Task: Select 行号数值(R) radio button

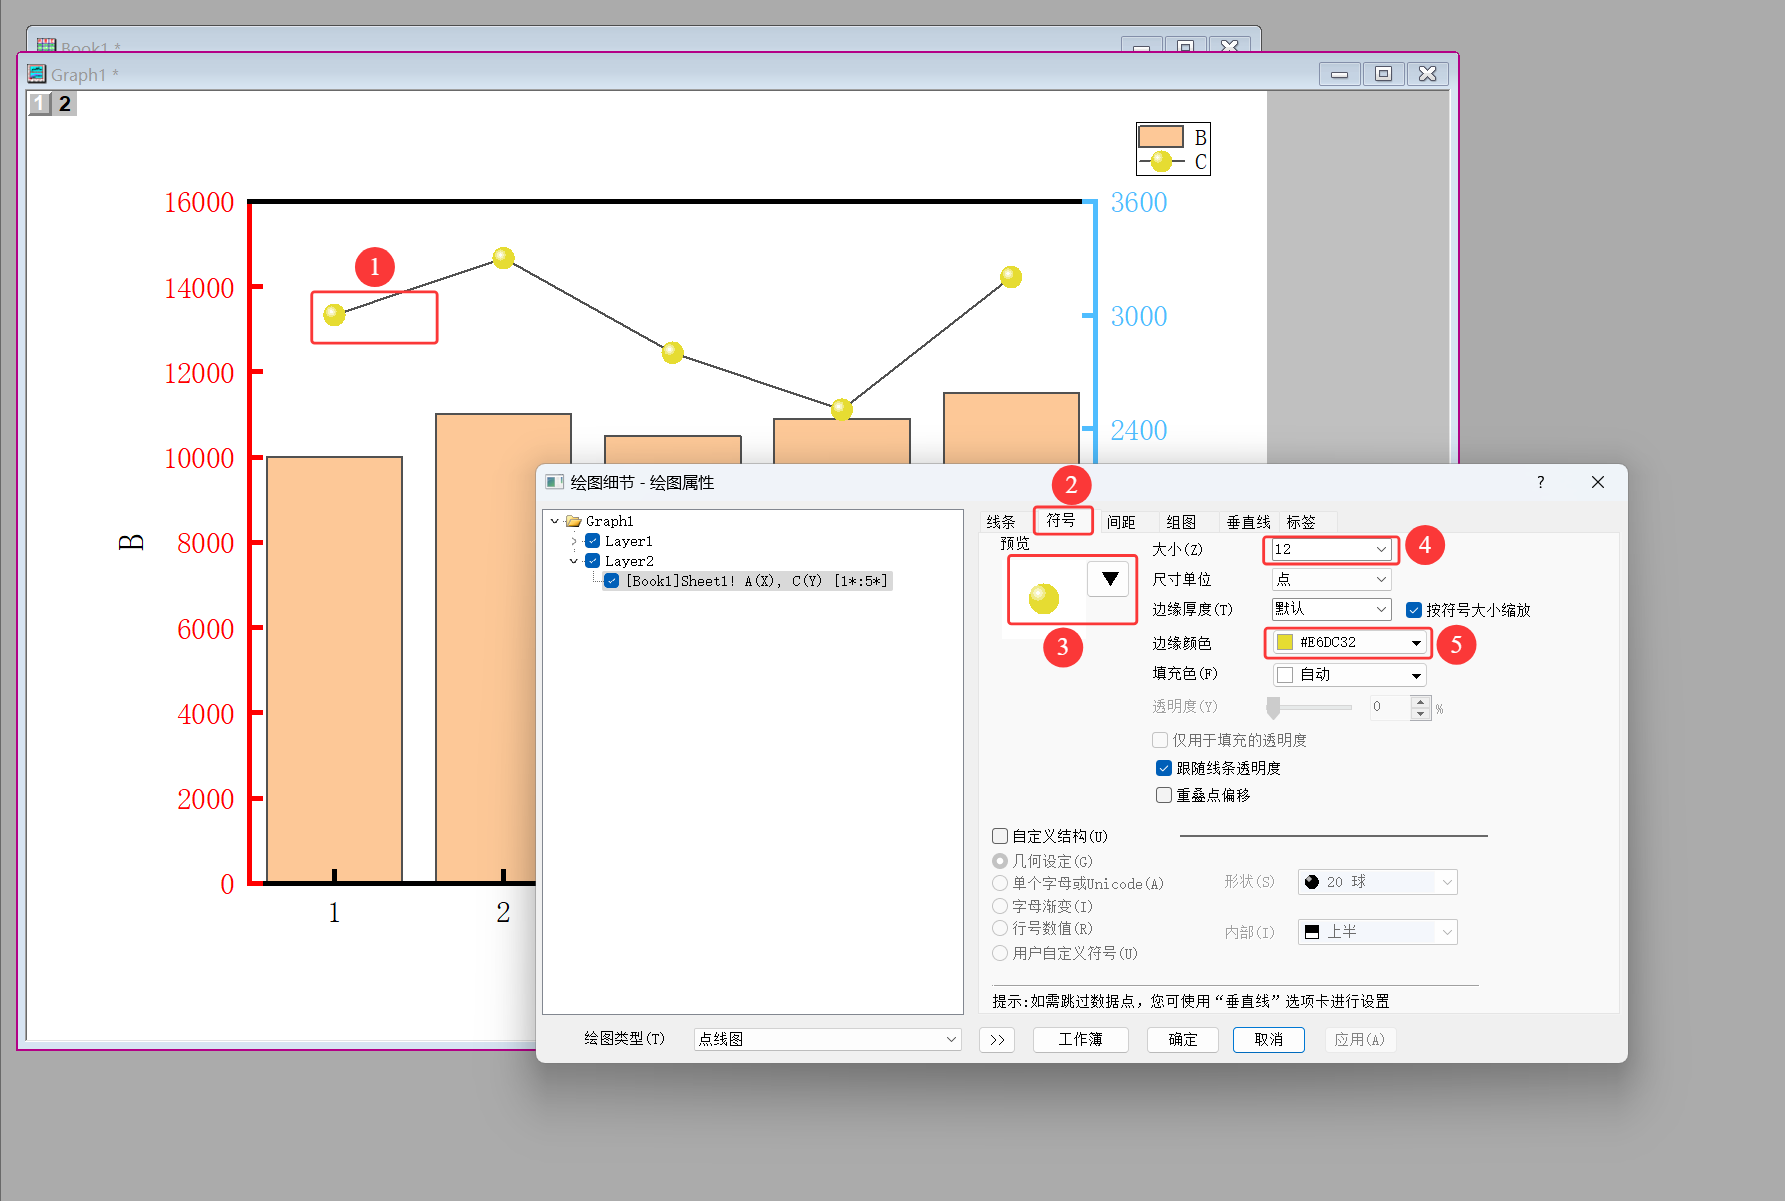Action: (x=1000, y=928)
